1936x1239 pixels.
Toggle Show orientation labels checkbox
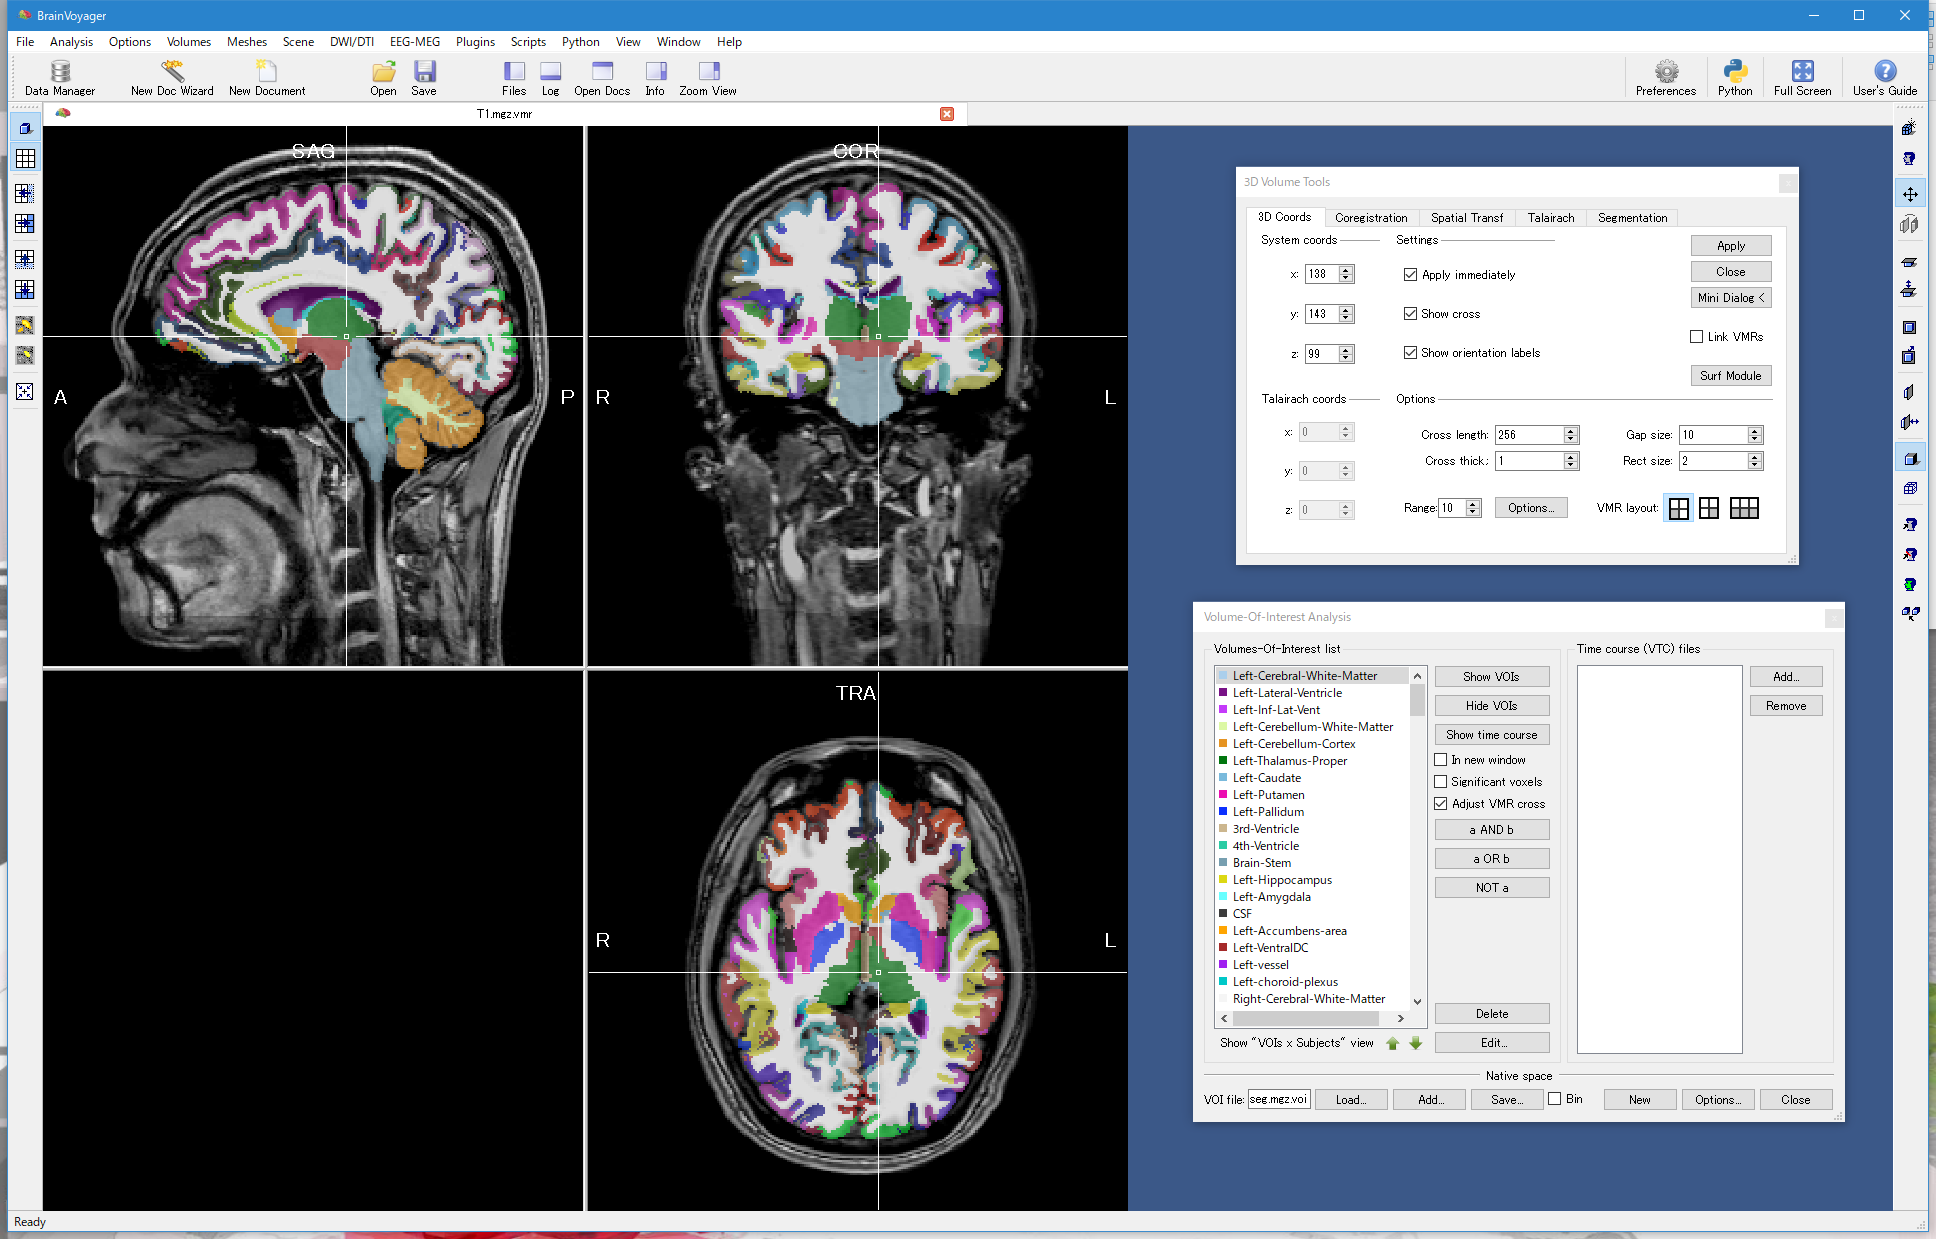(x=1410, y=352)
